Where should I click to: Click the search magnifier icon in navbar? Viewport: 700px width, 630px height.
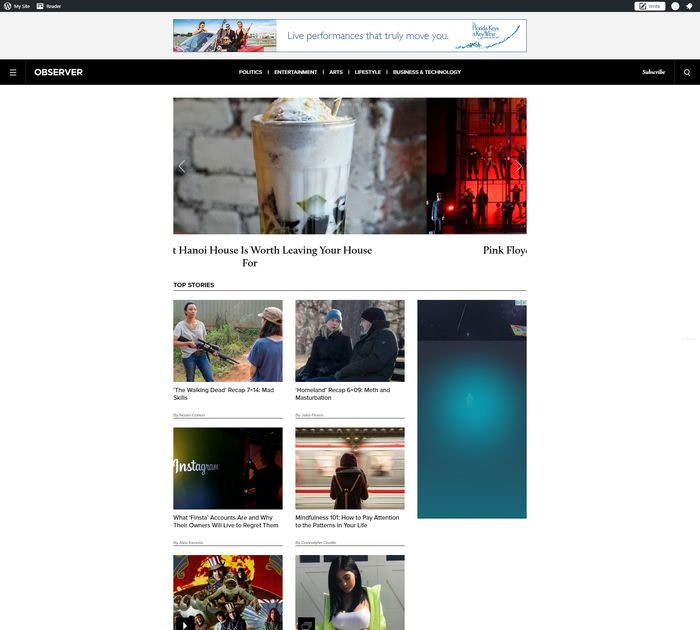click(687, 72)
